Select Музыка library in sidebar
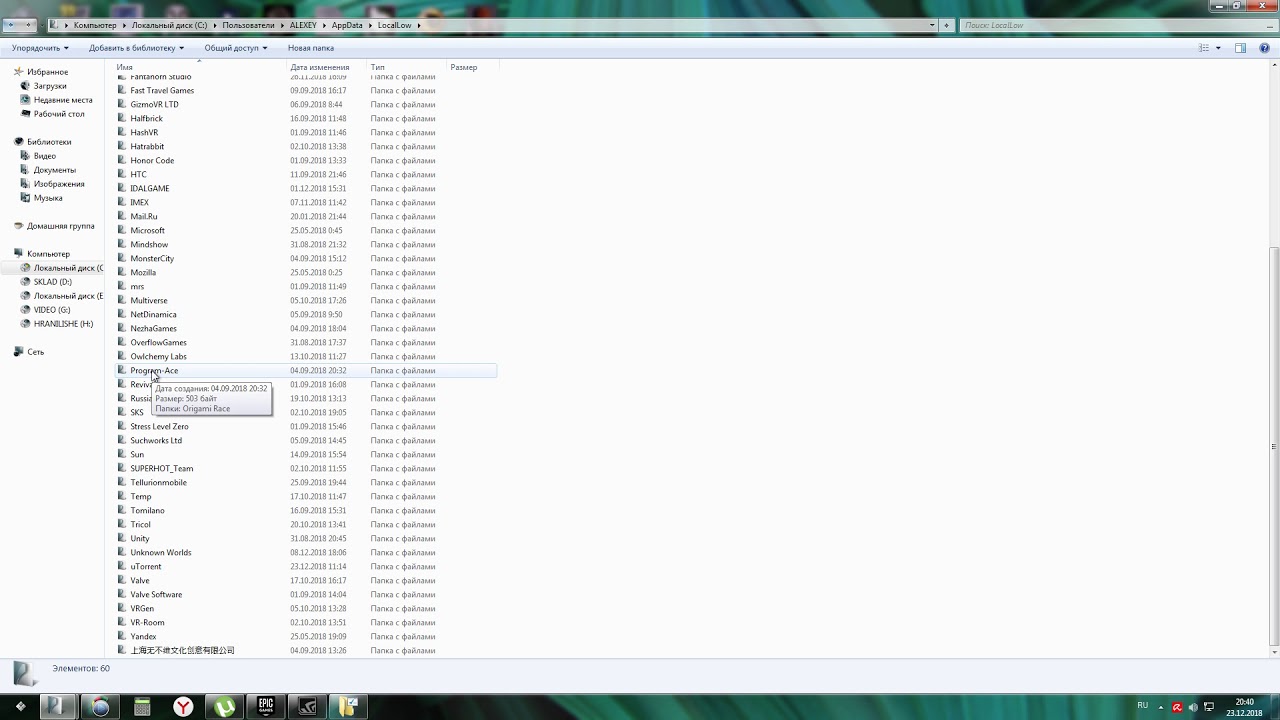This screenshot has height=720, width=1280. 48,198
